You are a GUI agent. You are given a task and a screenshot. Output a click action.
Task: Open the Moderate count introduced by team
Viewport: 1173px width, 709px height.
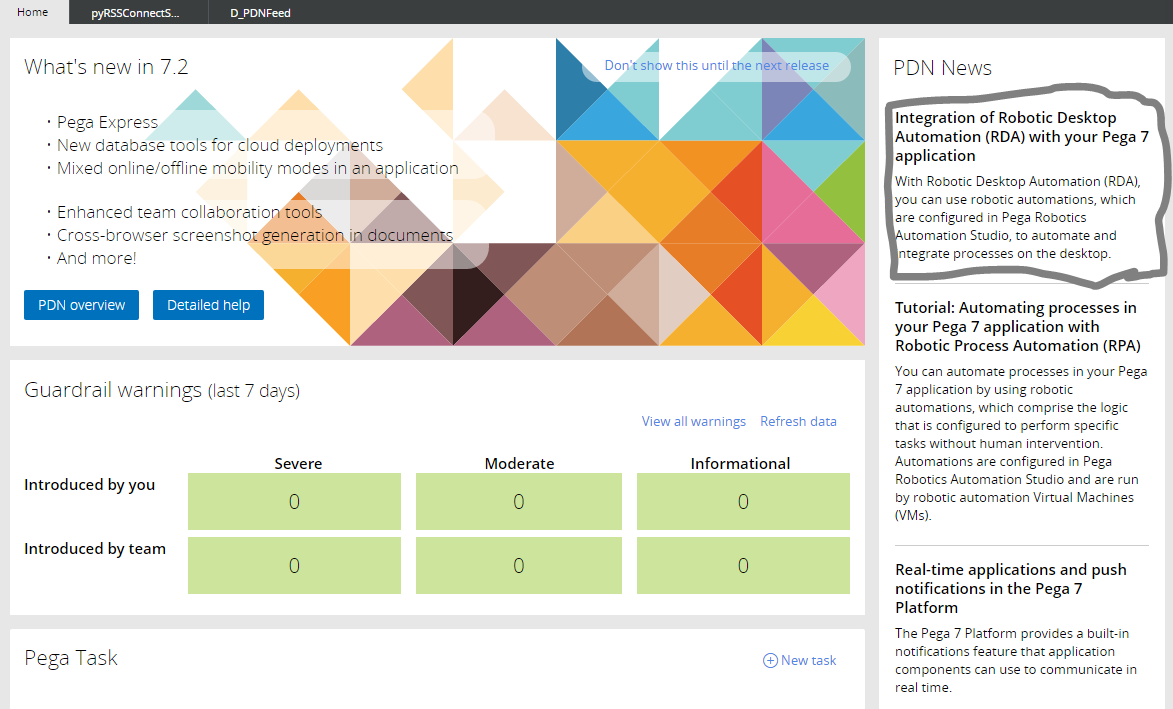click(x=518, y=565)
